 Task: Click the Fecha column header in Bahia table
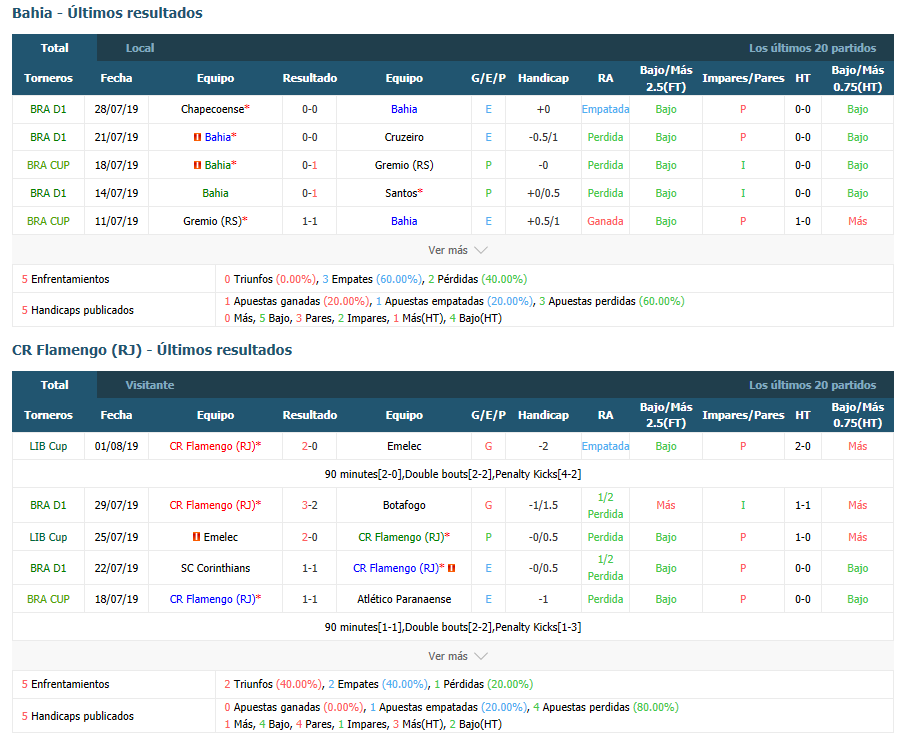pyautogui.click(x=116, y=78)
